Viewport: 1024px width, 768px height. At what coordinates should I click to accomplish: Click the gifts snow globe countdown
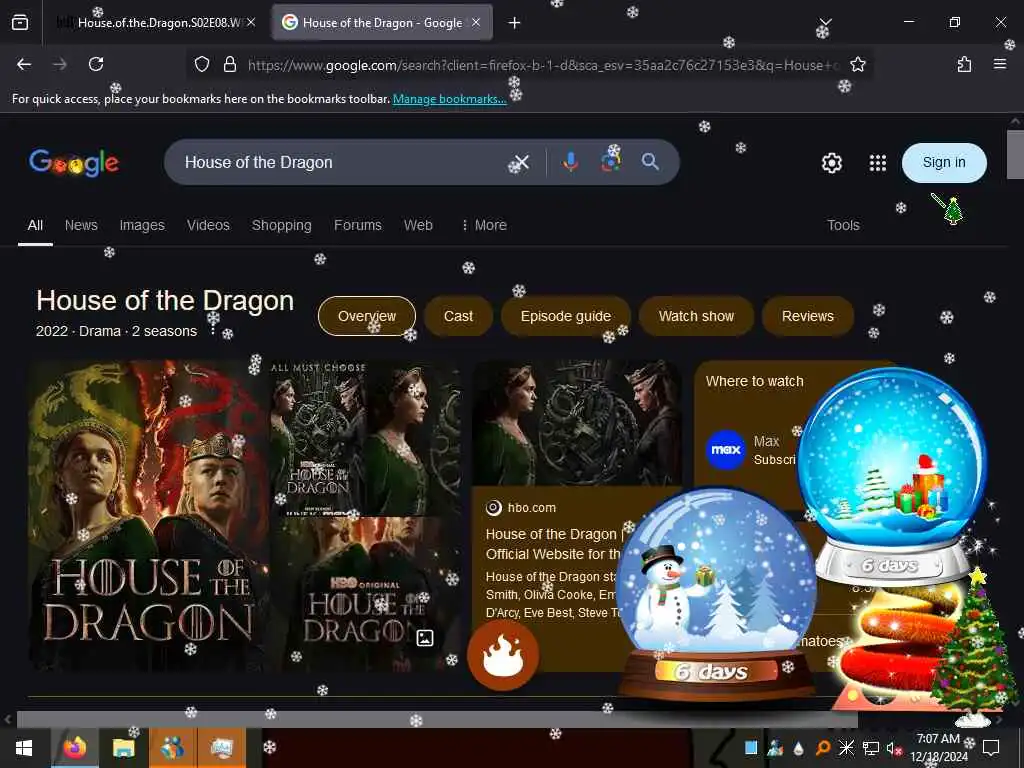tap(891, 473)
